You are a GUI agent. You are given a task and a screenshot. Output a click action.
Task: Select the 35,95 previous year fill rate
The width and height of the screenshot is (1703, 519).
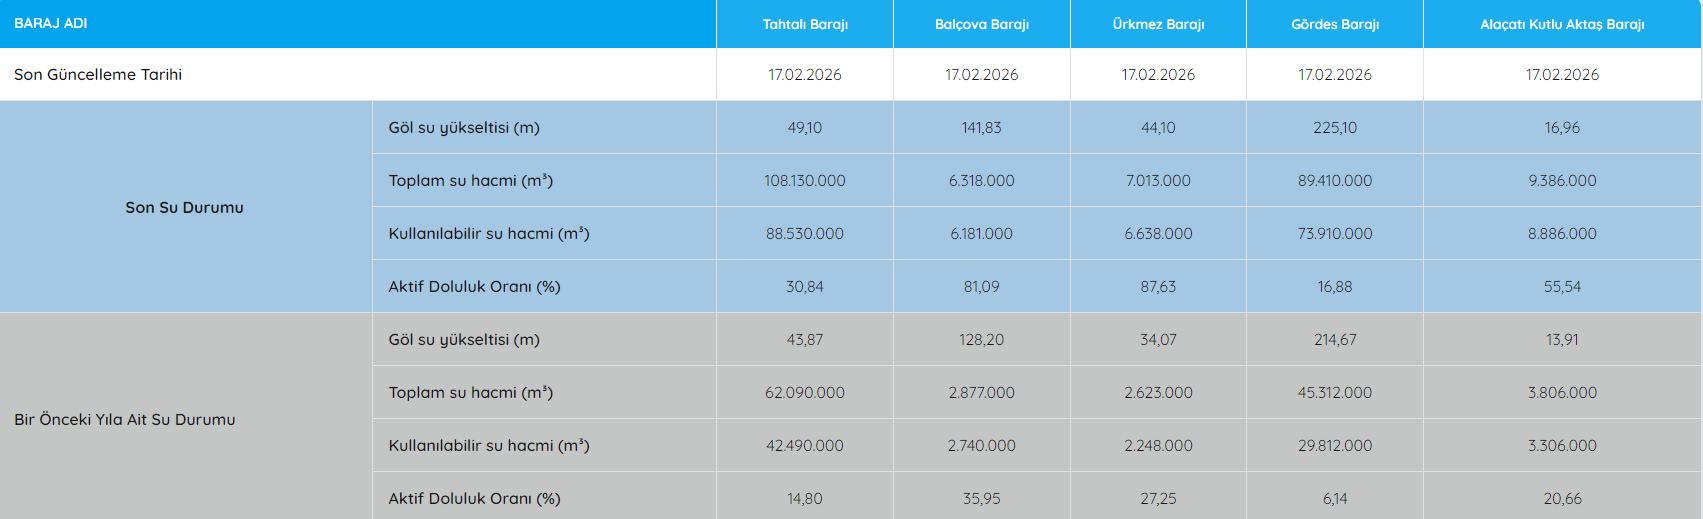point(981,498)
